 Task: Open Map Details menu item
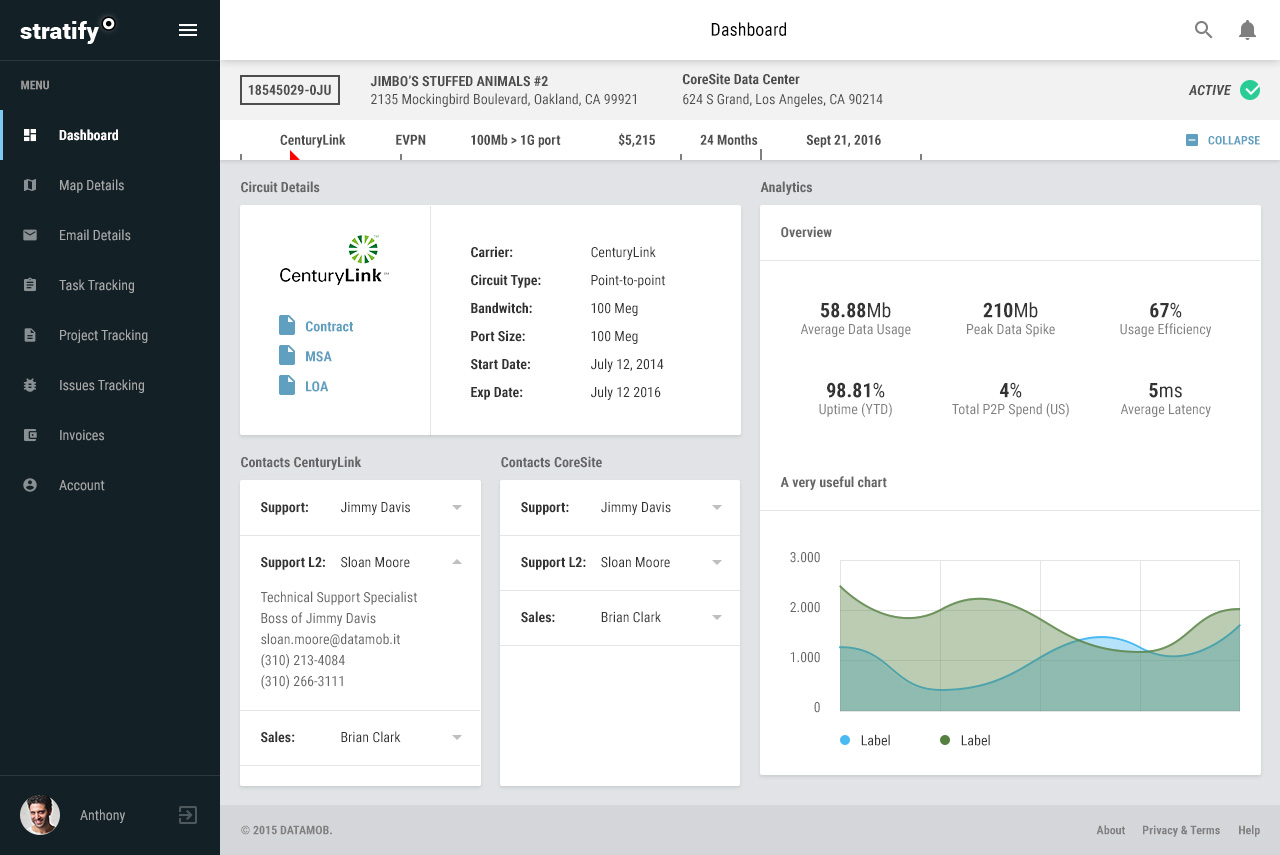110,185
